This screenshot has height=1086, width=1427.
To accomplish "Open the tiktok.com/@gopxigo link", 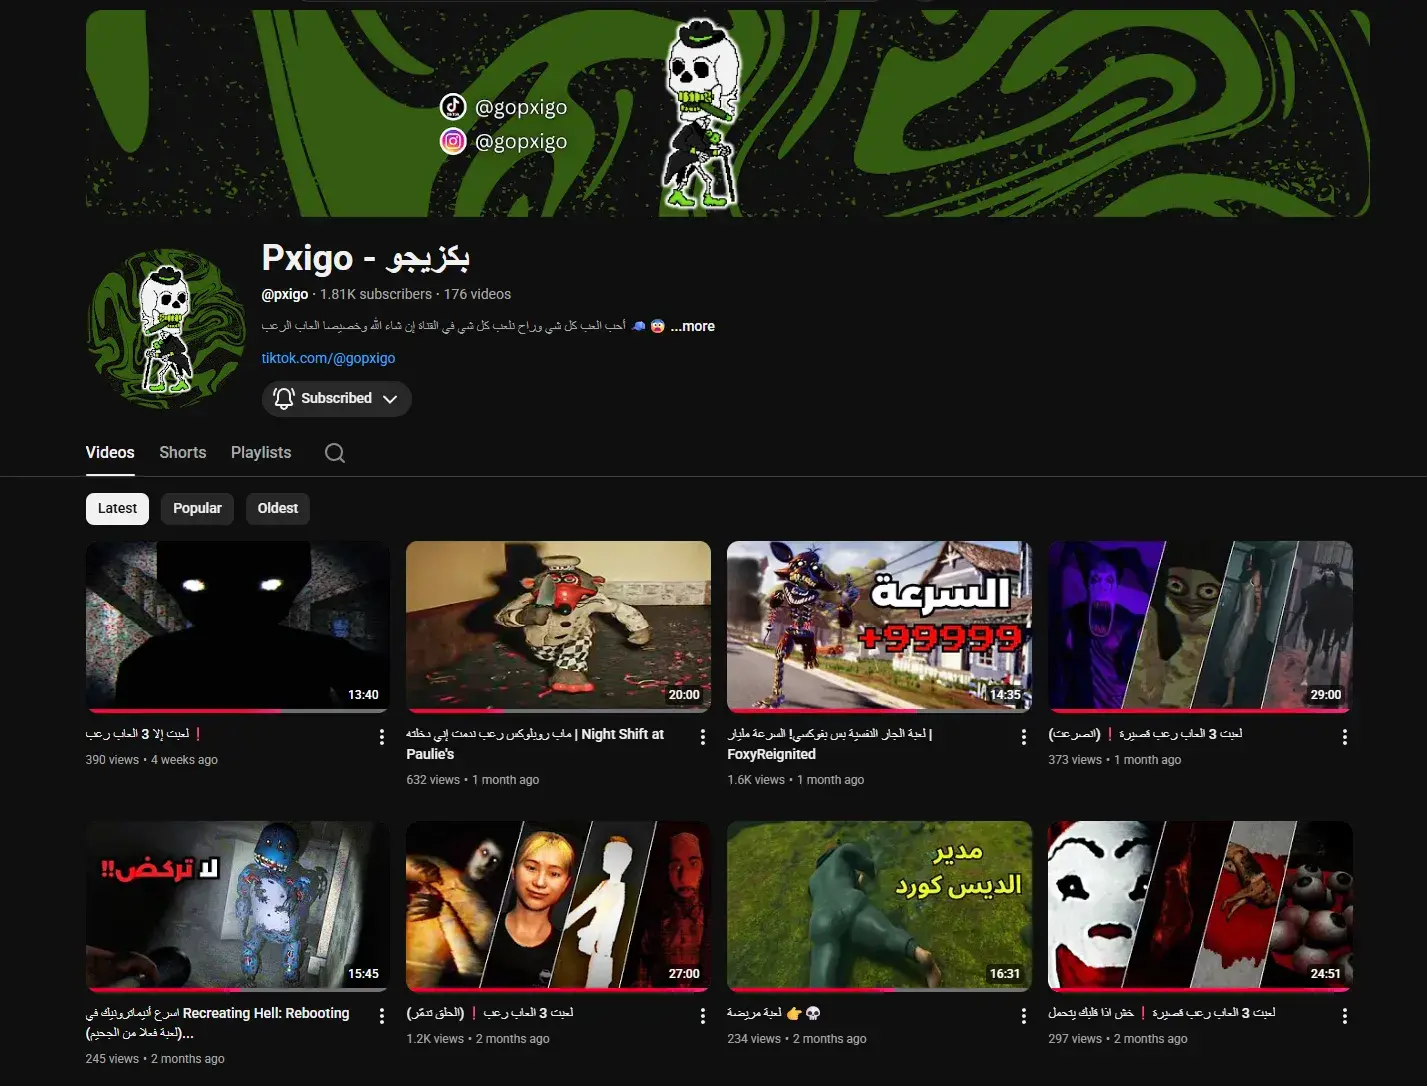I will point(329,357).
